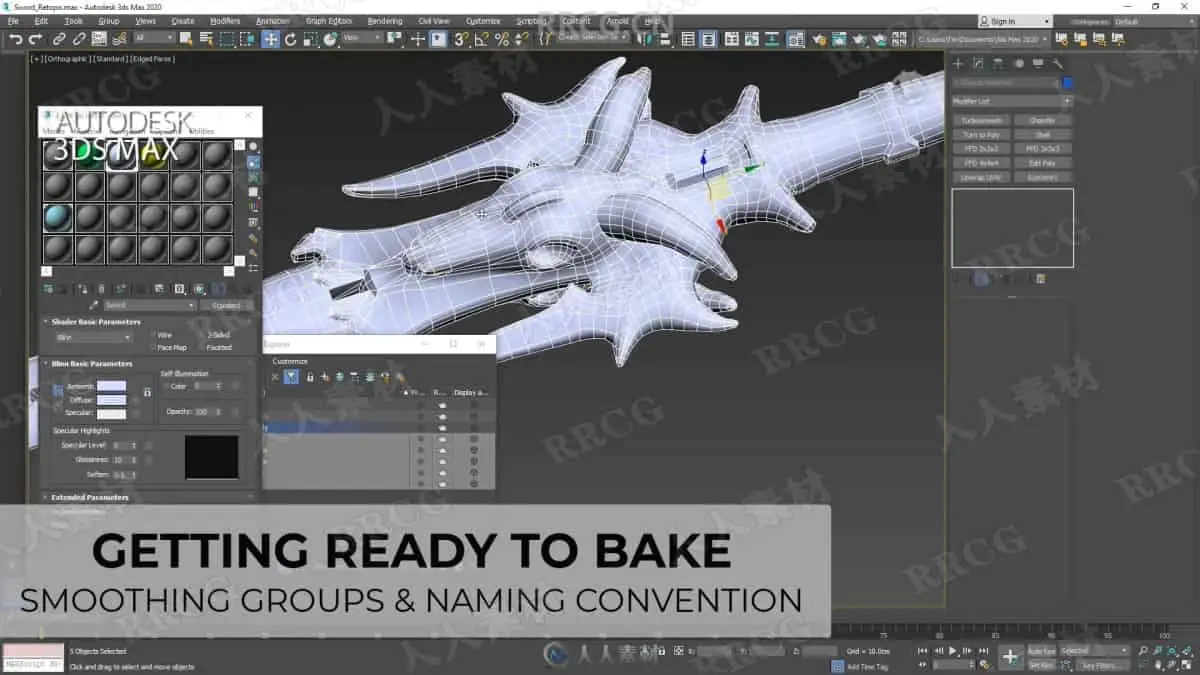Open the Blinn shader type dropdown

pyautogui.click(x=93, y=337)
